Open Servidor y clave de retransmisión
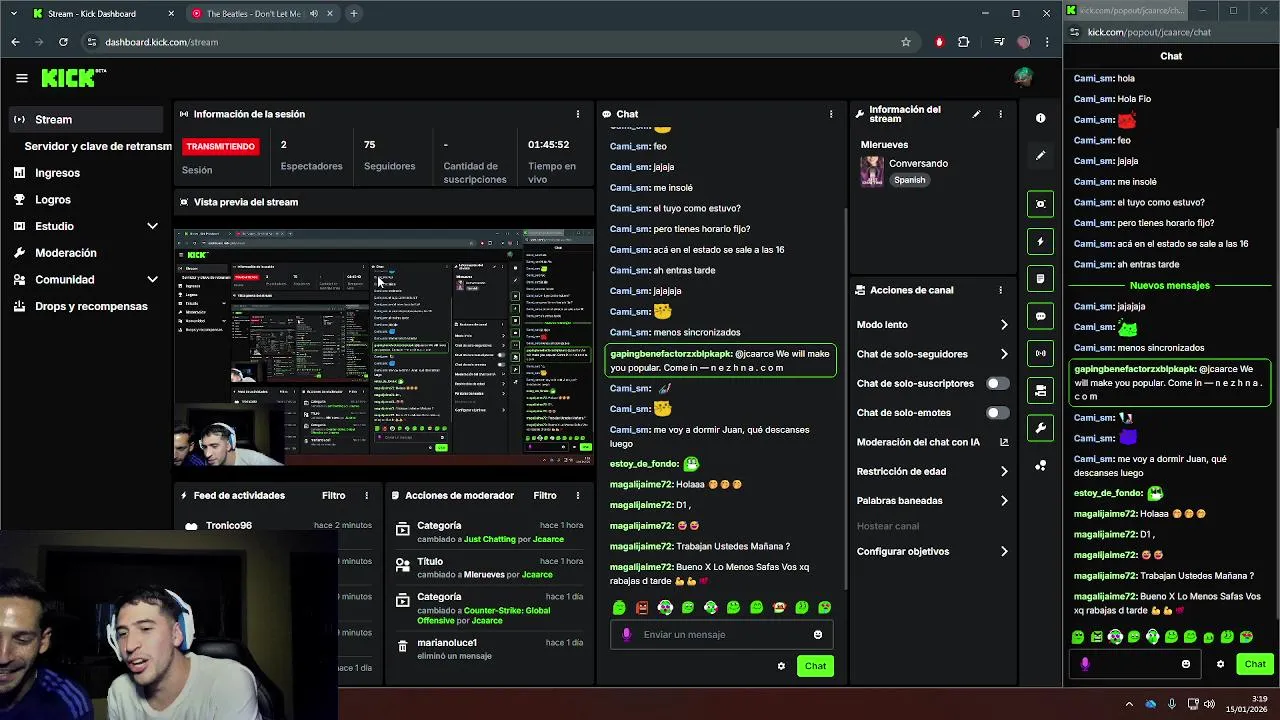 point(97,146)
